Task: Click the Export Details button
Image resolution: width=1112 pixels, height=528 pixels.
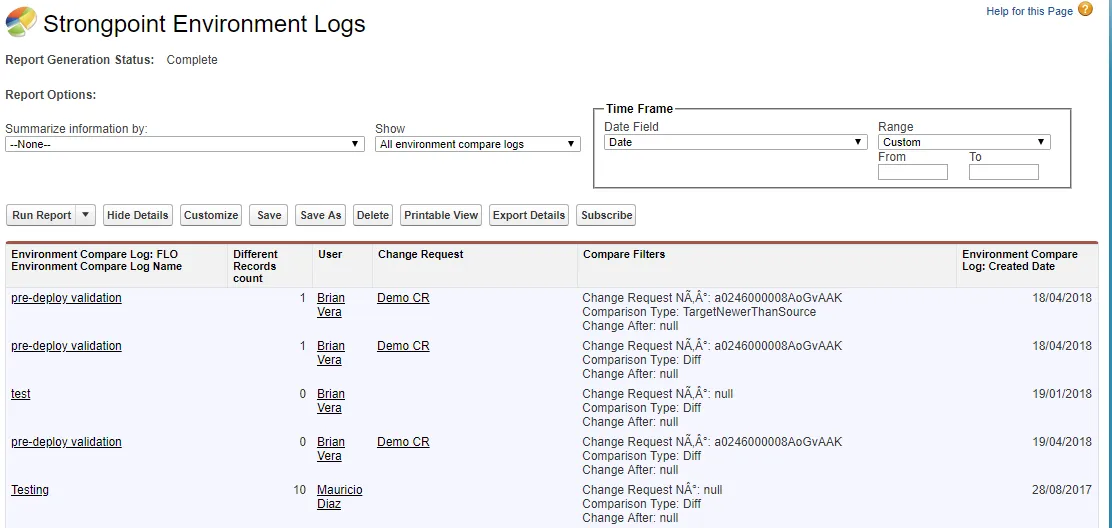Action: 529,215
